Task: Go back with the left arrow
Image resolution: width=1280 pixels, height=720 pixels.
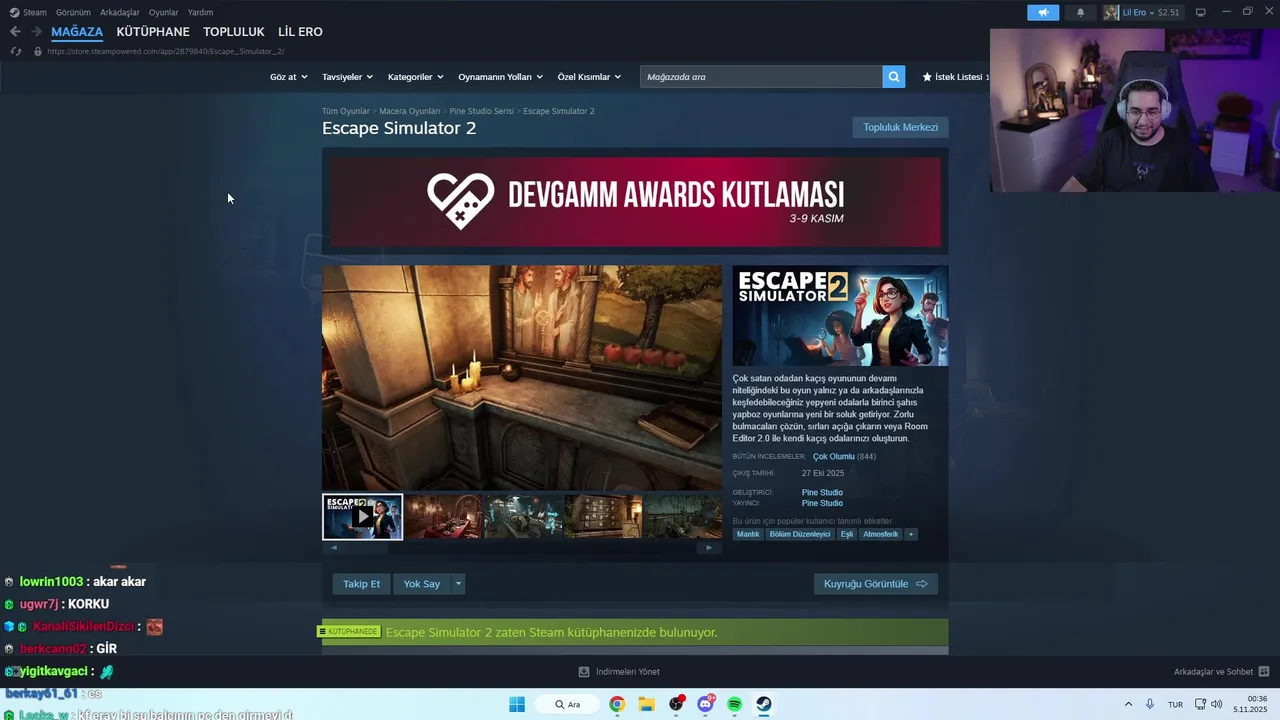Action: [x=15, y=32]
